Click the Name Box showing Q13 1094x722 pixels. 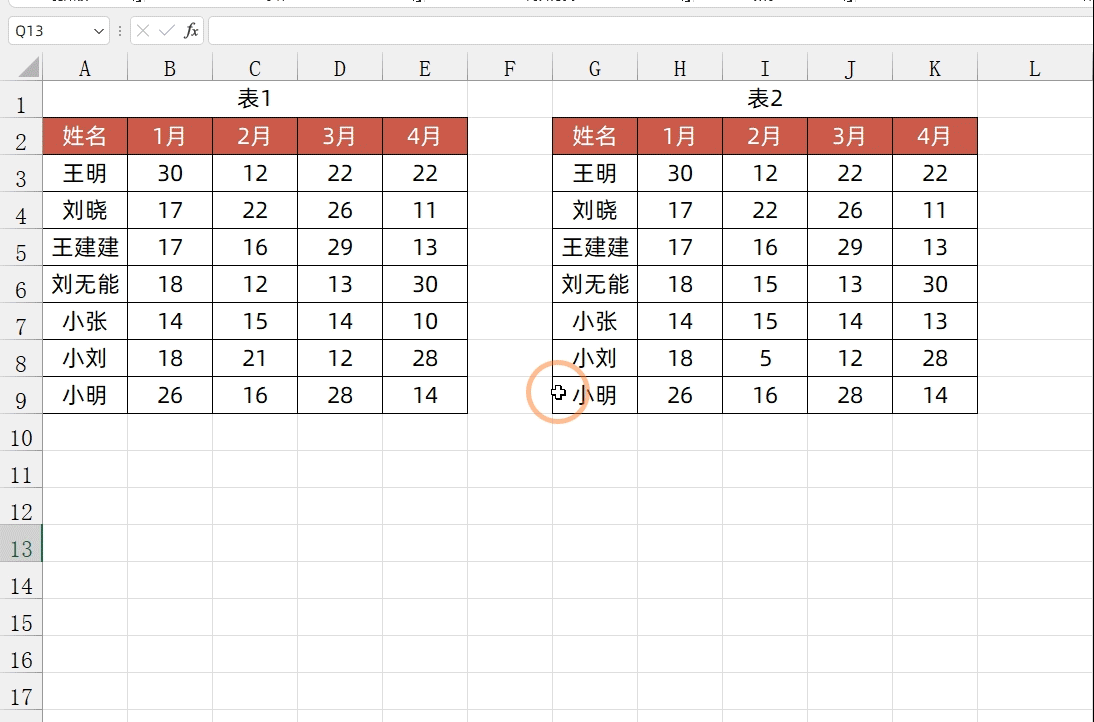(48, 31)
